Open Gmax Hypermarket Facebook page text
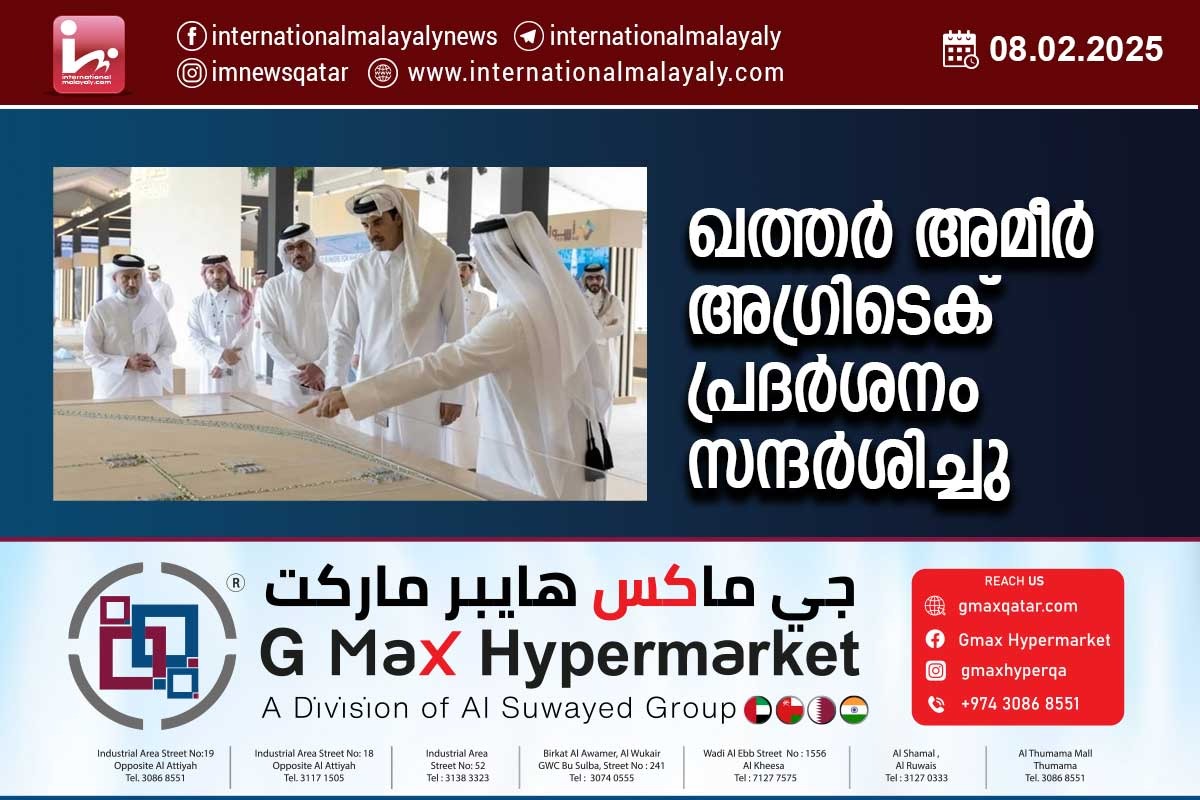Screen dimensions: 1200x800 point(1034,640)
